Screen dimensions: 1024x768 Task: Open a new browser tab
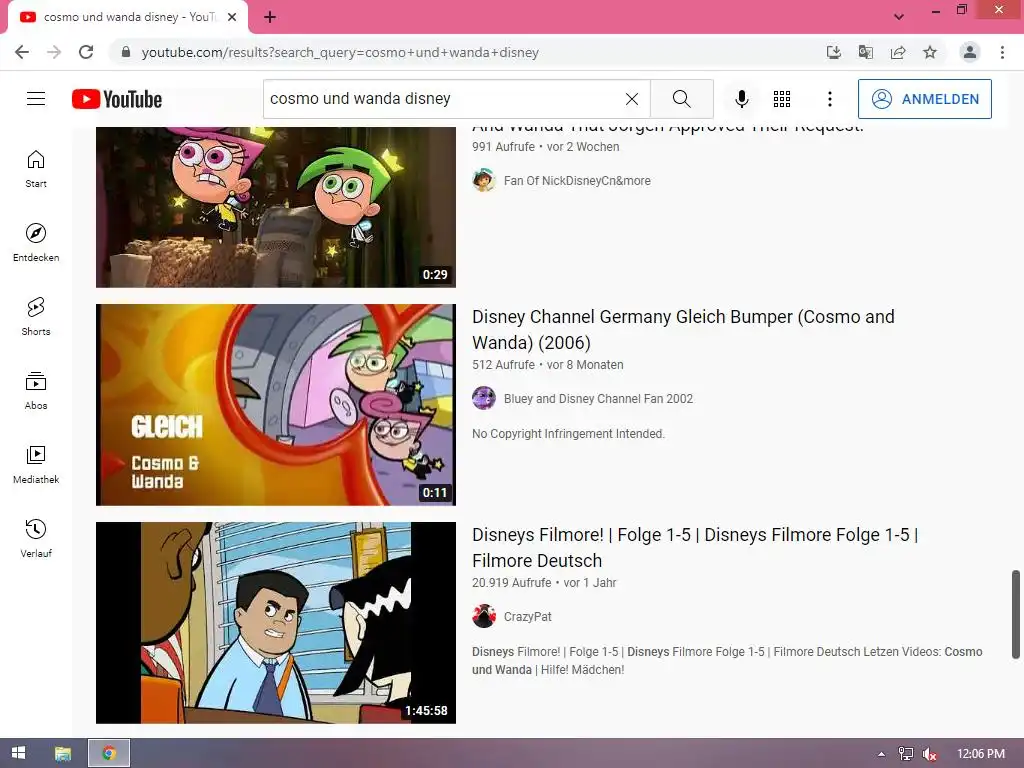270,18
